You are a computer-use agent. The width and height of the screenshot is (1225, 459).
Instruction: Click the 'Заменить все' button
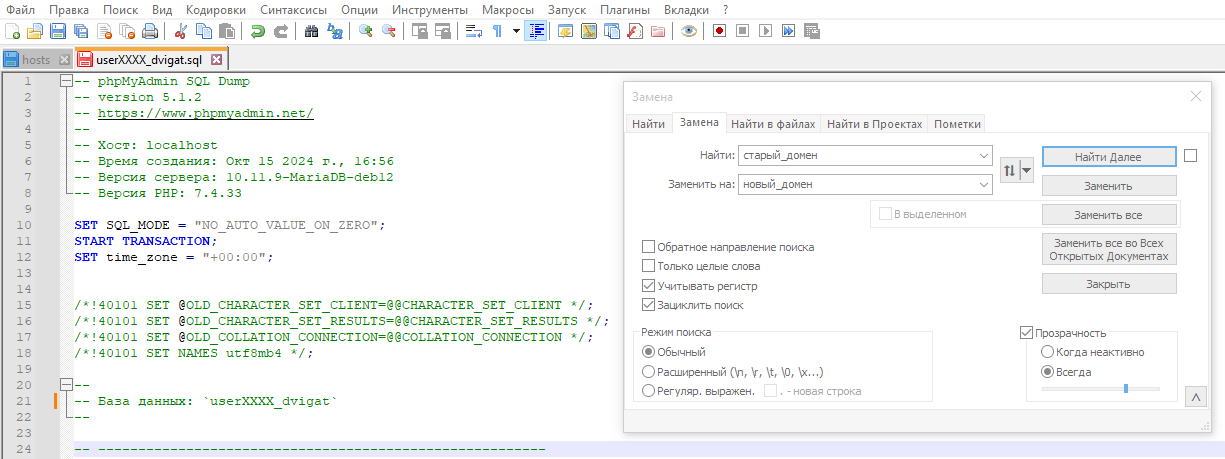[1108, 215]
